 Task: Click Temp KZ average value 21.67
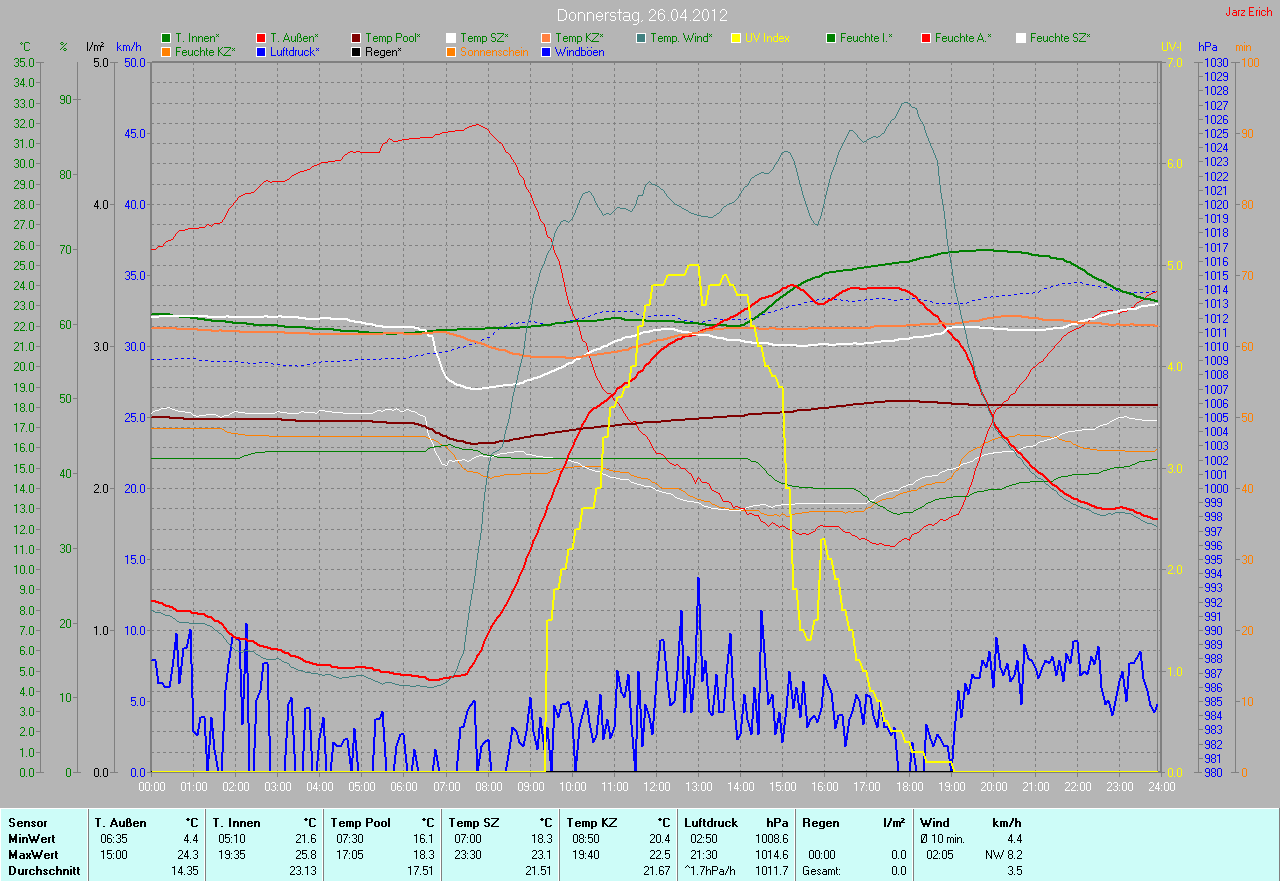[x=656, y=871]
